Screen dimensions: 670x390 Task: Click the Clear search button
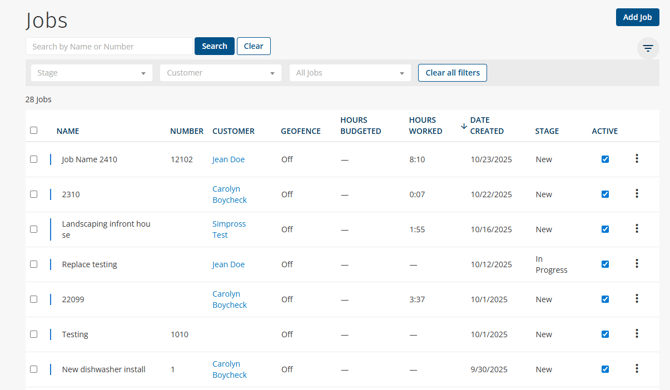point(253,46)
